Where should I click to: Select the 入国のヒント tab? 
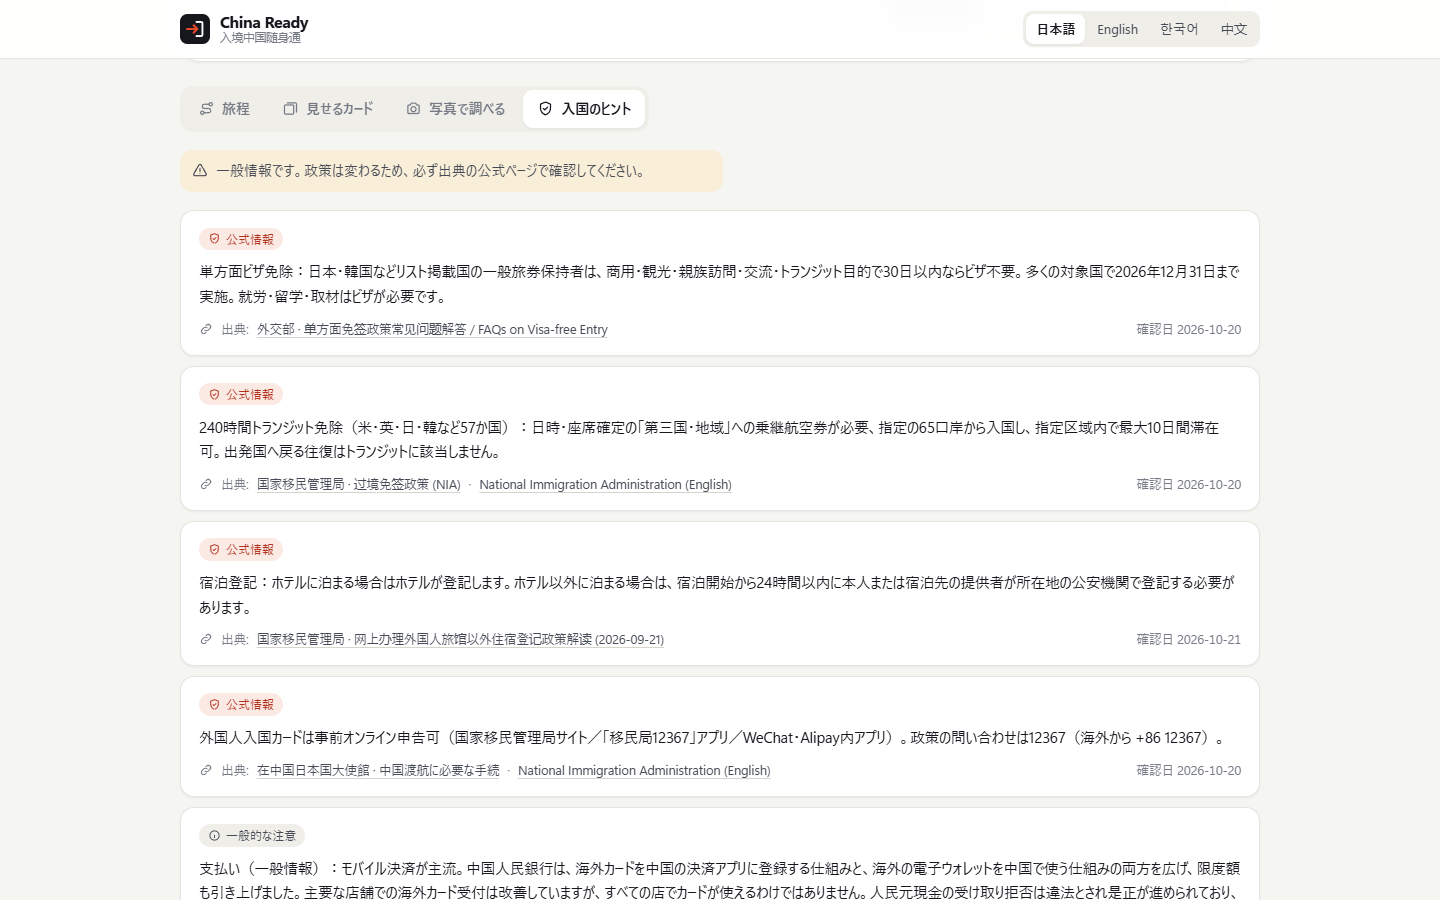(584, 109)
